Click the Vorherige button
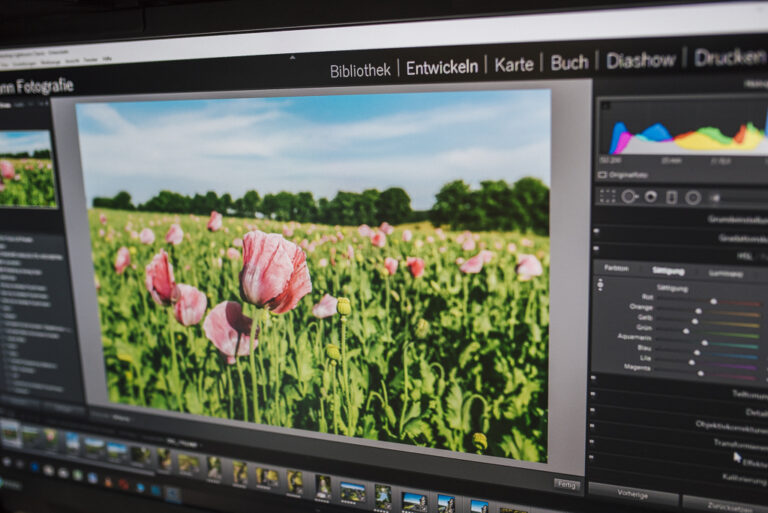Viewport: 768px width, 513px height. point(632,494)
